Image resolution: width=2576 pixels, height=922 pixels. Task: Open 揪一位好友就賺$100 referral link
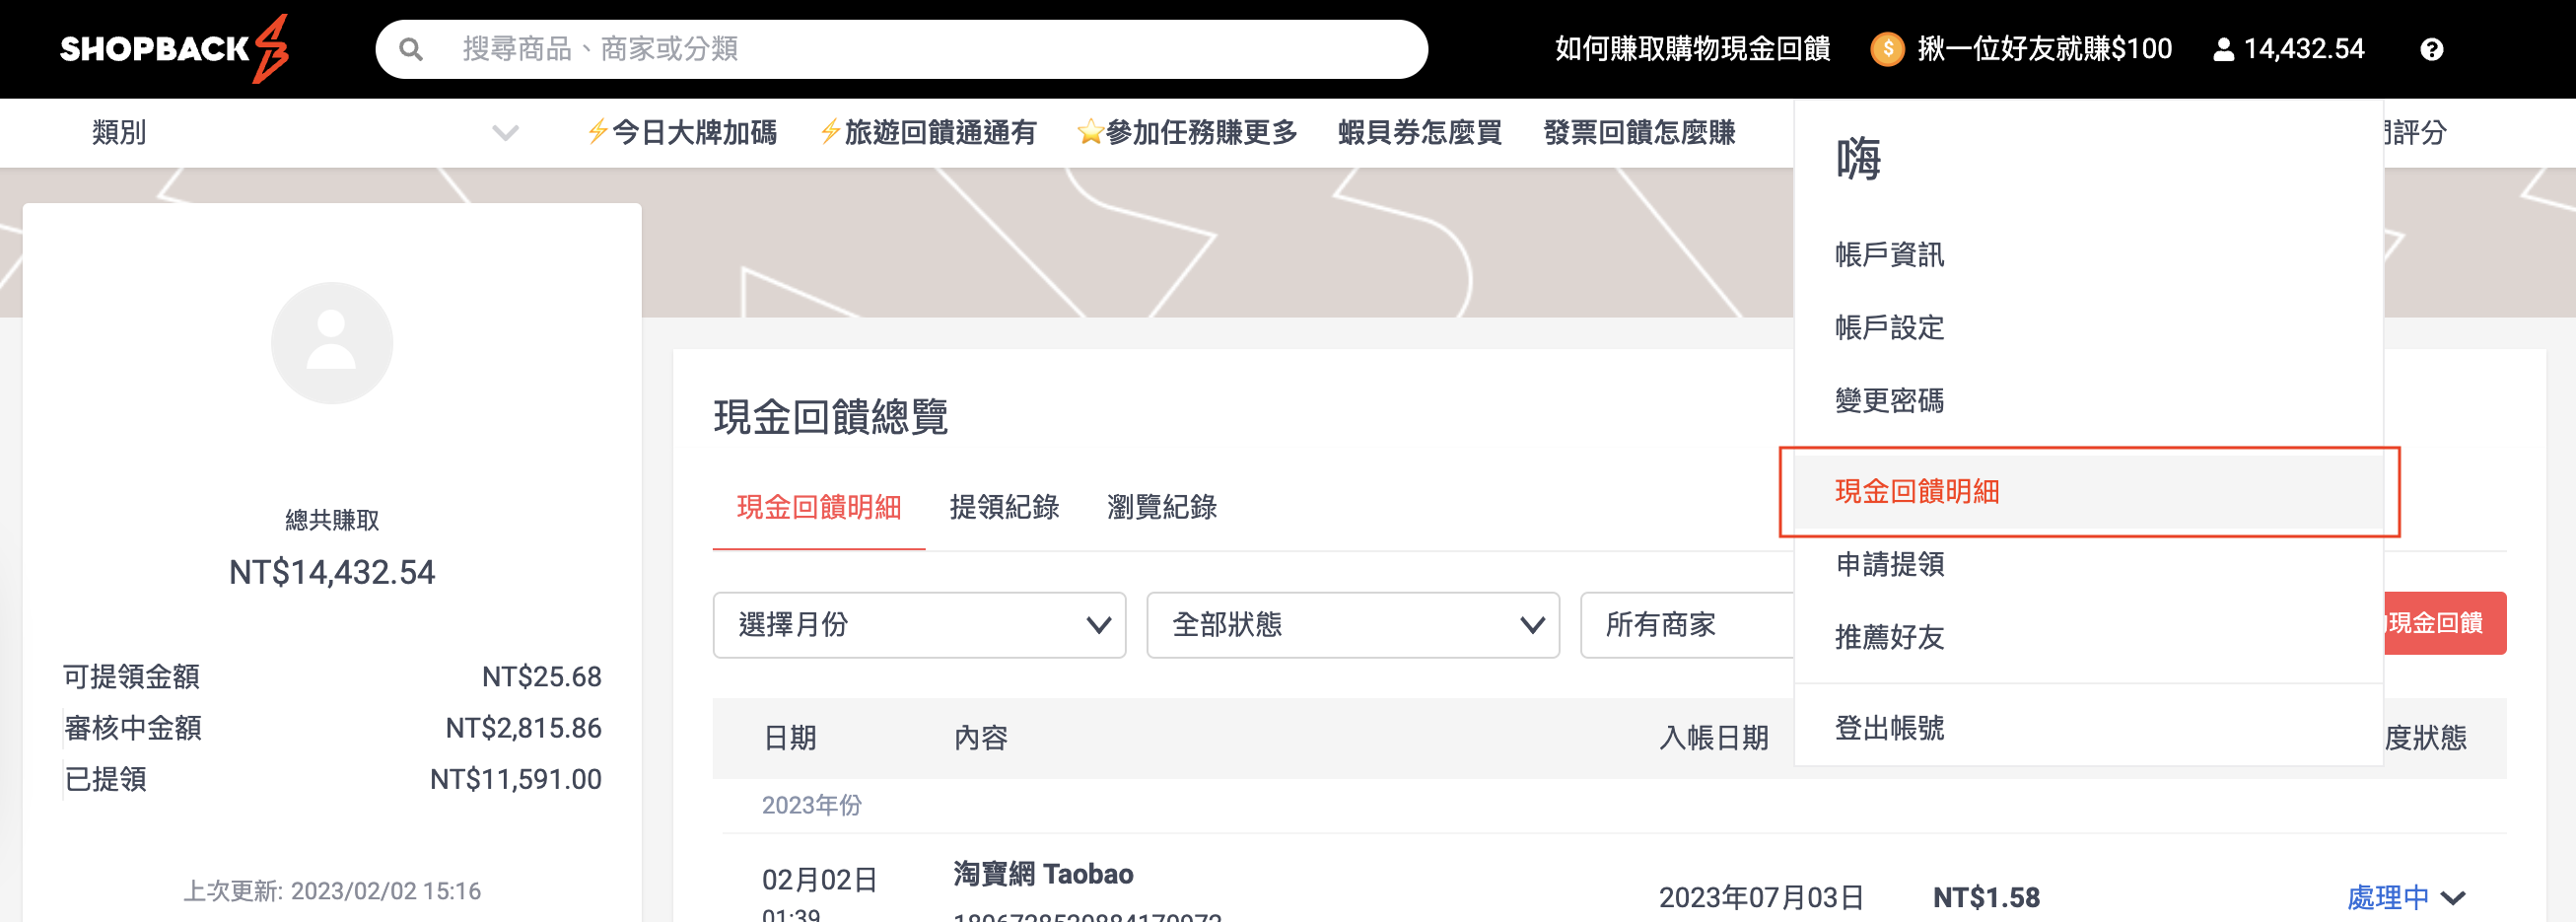2044,49
